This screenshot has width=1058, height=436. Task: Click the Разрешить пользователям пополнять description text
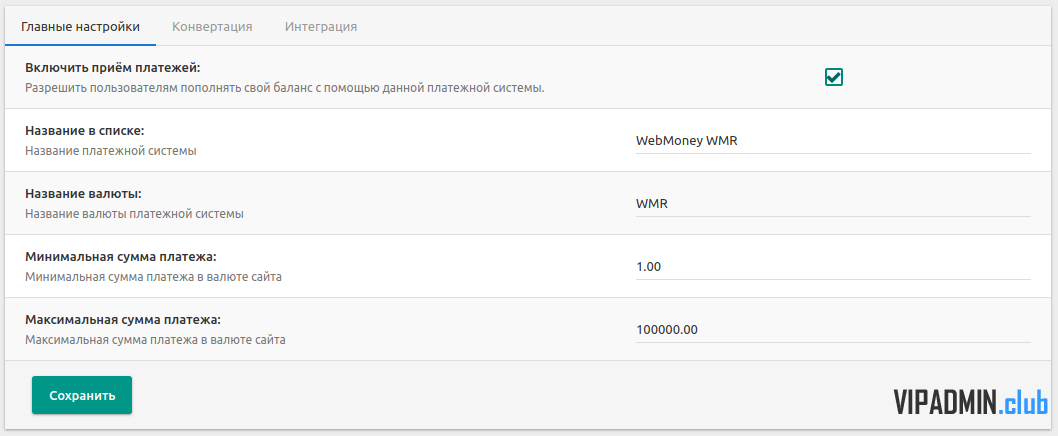tap(285, 88)
